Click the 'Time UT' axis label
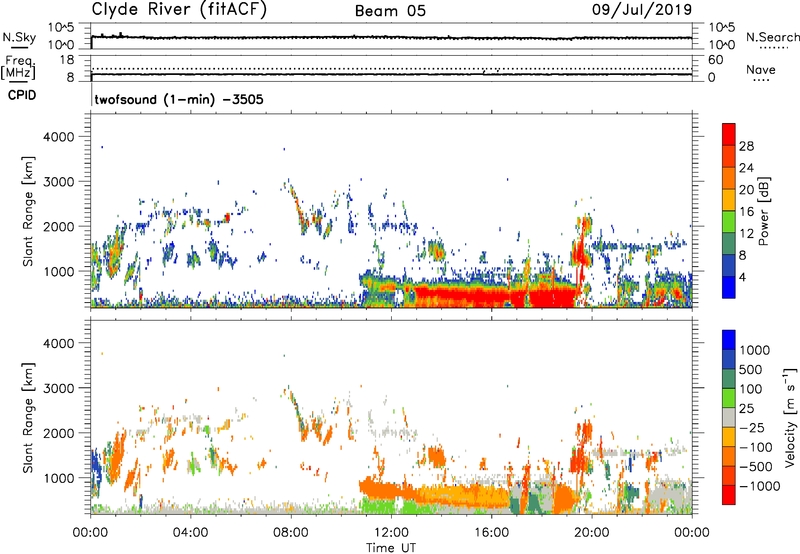This screenshot has height=554, width=800. tap(391, 548)
